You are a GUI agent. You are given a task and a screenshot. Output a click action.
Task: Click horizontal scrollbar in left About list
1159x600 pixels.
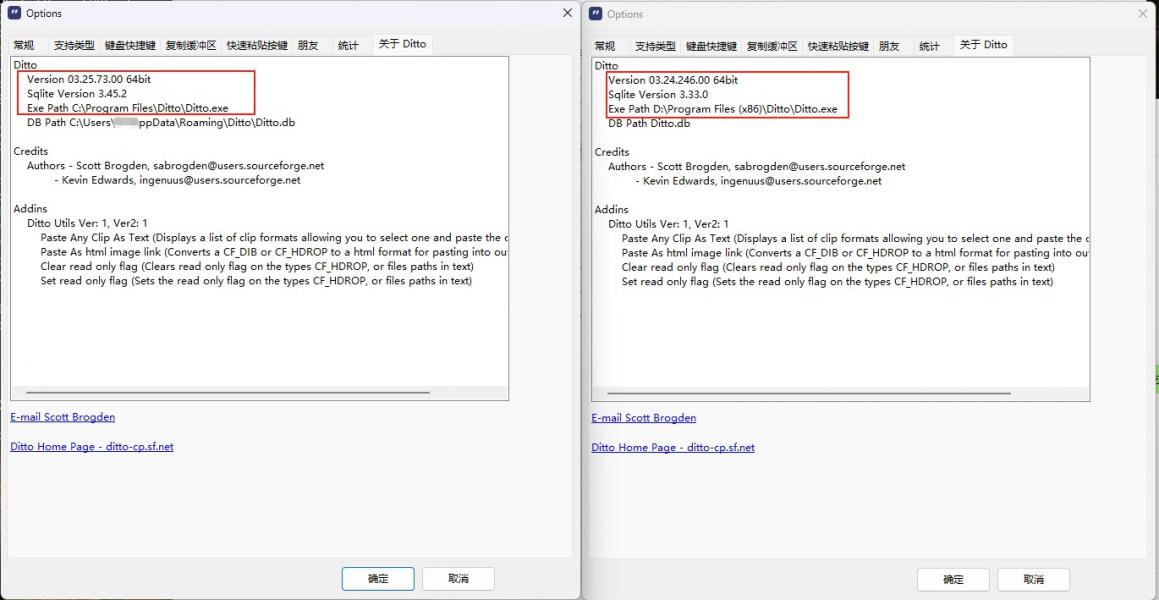pyautogui.click(x=228, y=393)
